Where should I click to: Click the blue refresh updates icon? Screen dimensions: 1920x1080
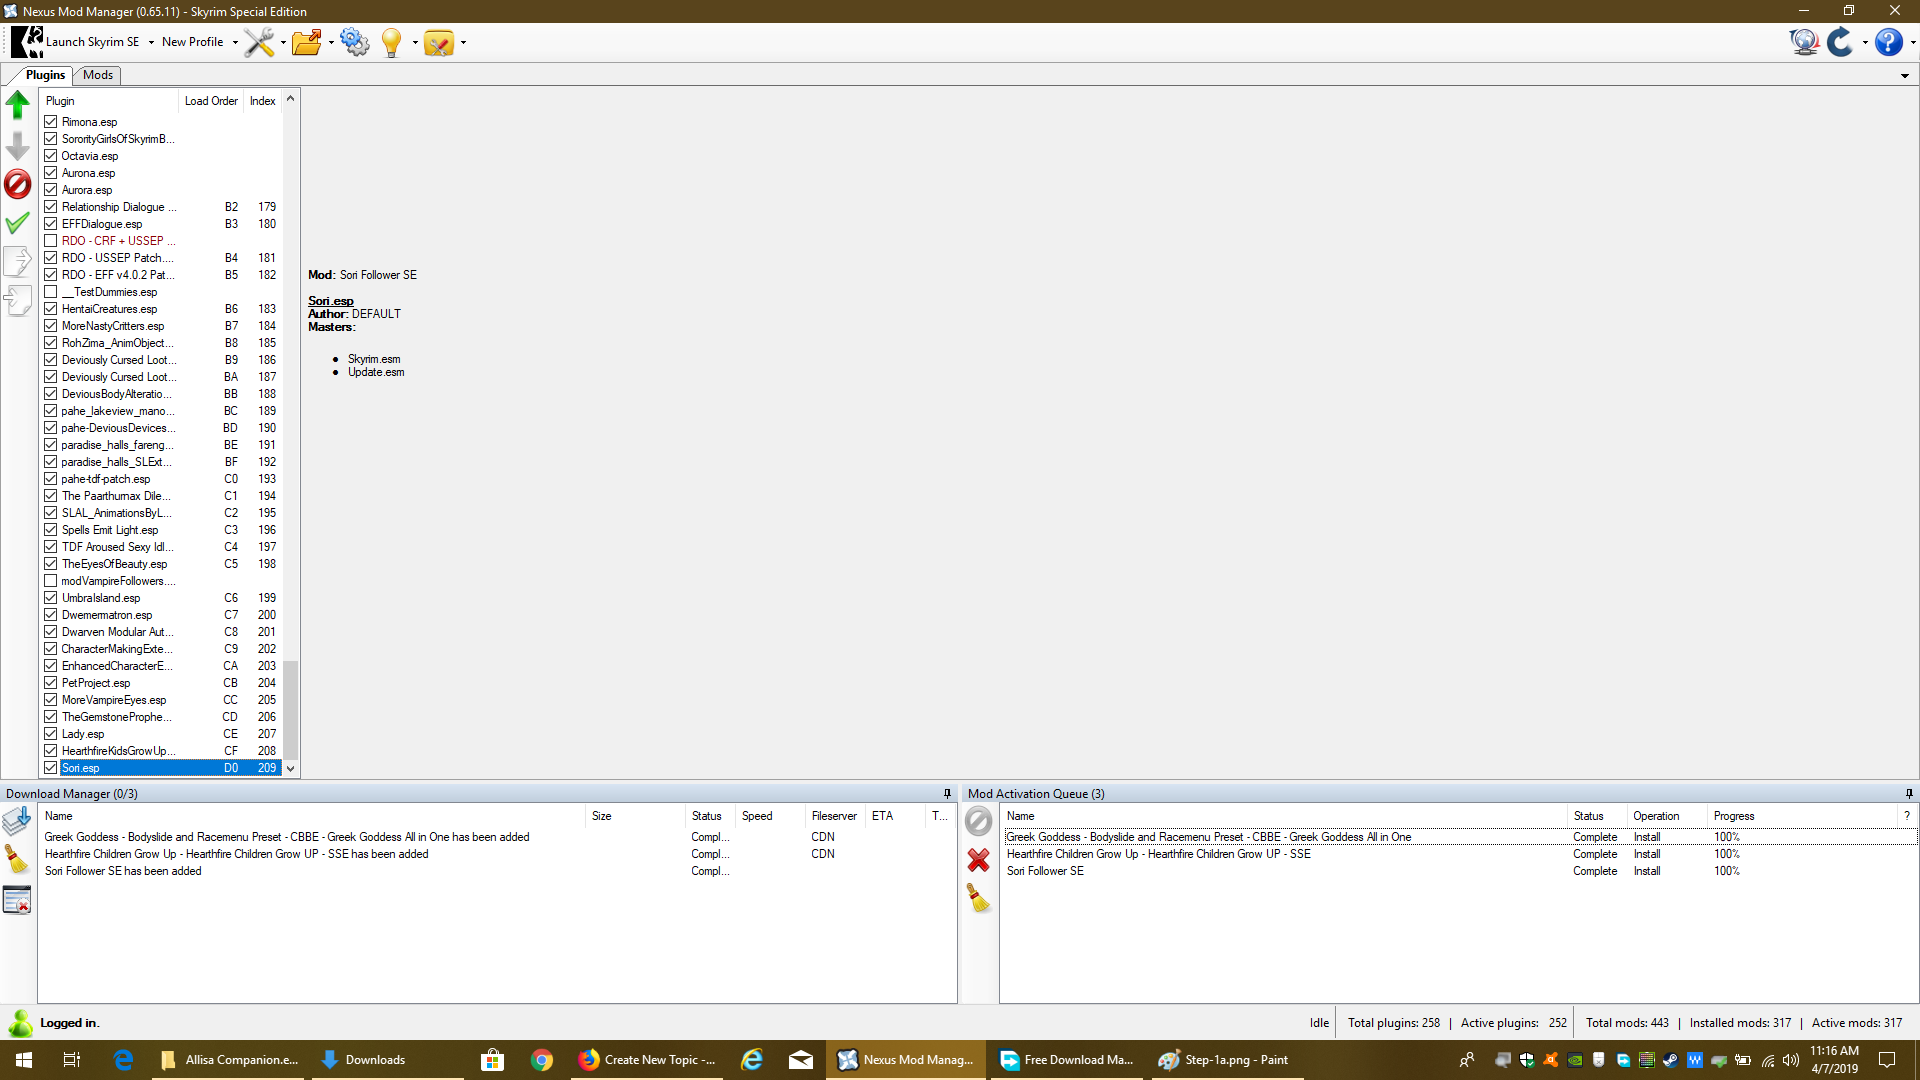point(1840,42)
